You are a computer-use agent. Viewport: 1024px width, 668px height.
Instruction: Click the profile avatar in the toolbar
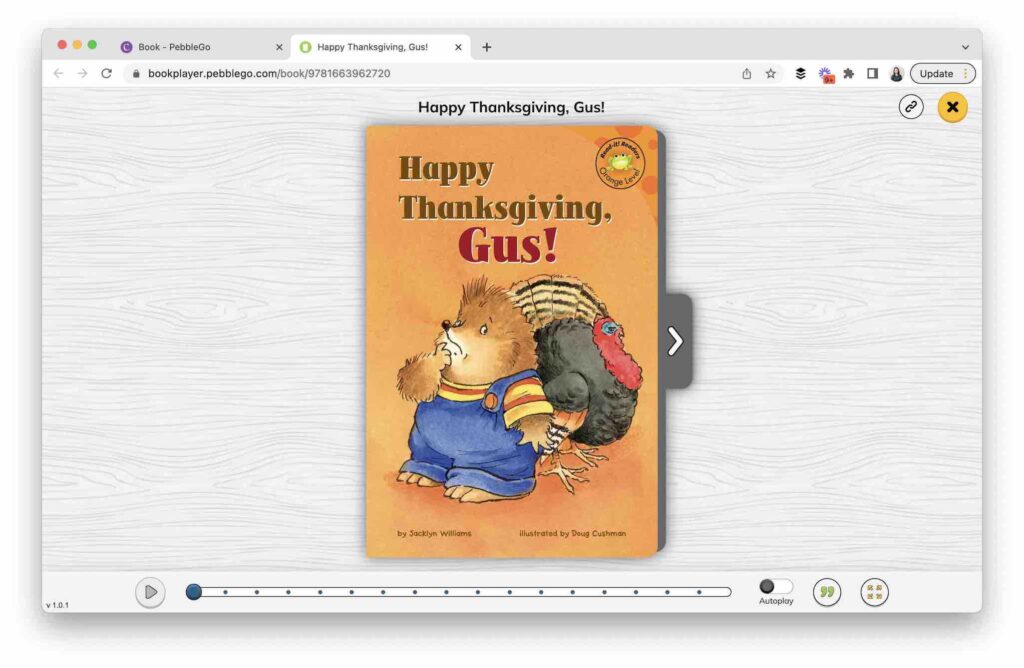point(896,73)
